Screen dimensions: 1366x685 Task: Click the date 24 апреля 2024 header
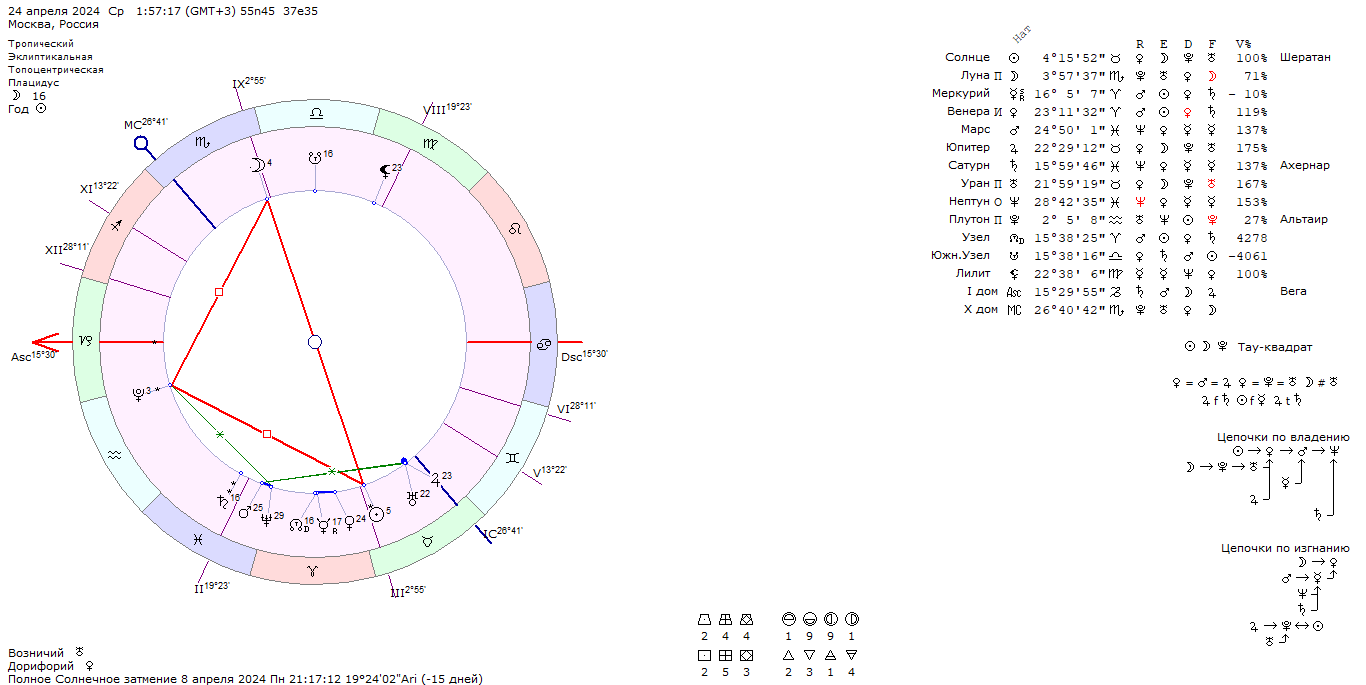pos(54,10)
